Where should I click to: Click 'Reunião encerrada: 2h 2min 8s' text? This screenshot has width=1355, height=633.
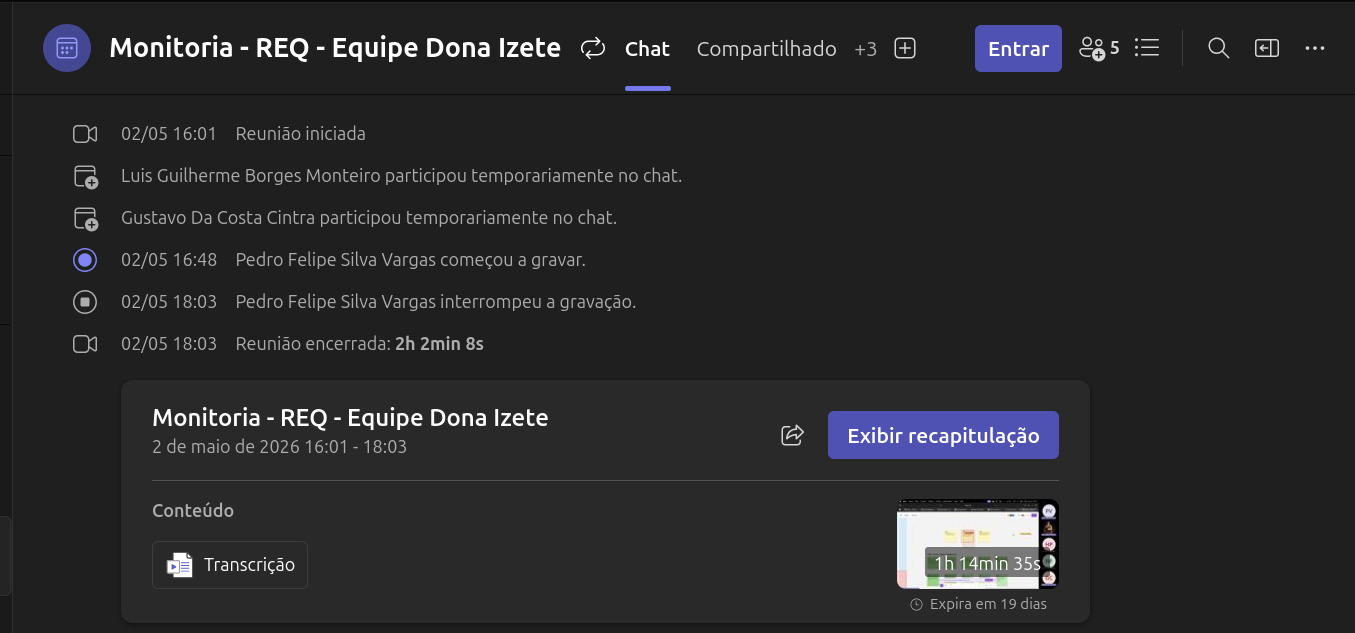point(360,344)
